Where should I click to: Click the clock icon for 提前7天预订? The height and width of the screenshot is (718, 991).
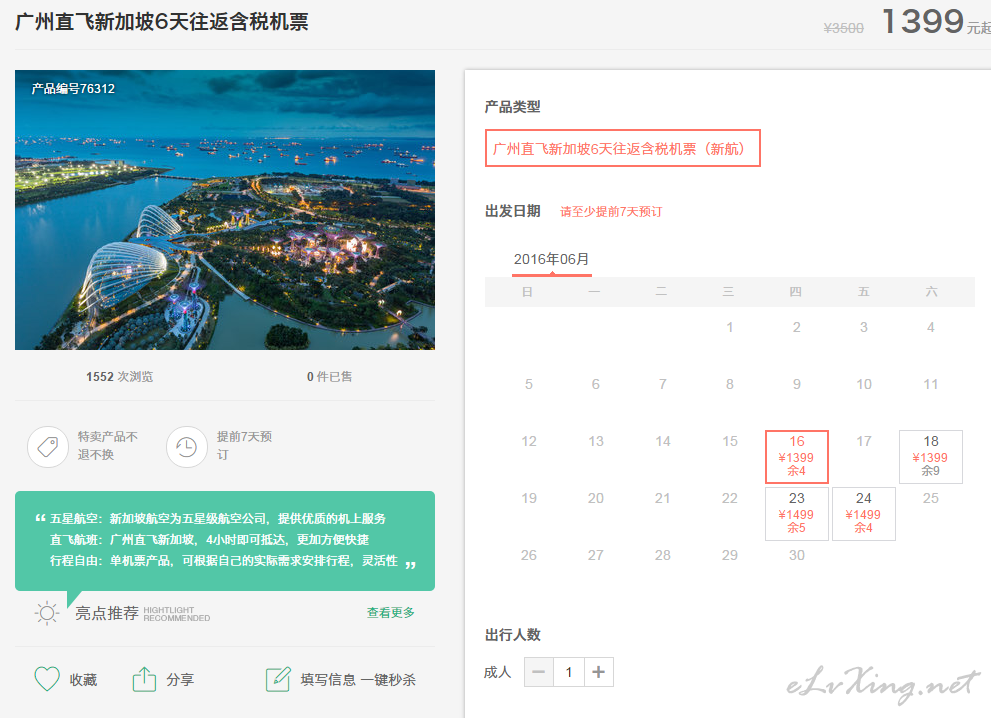tap(186, 447)
